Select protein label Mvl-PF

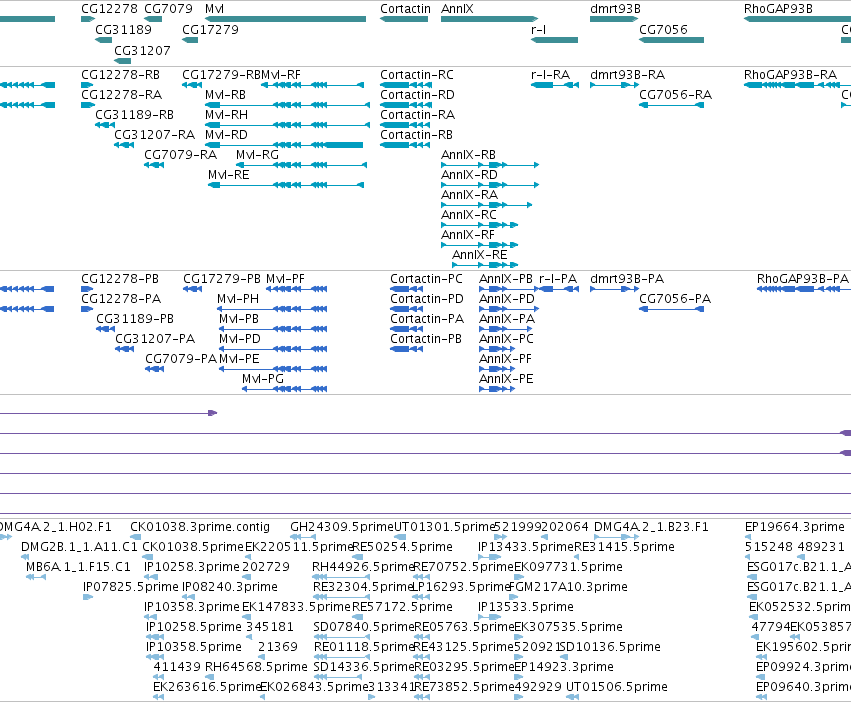pyautogui.click(x=285, y=279)
